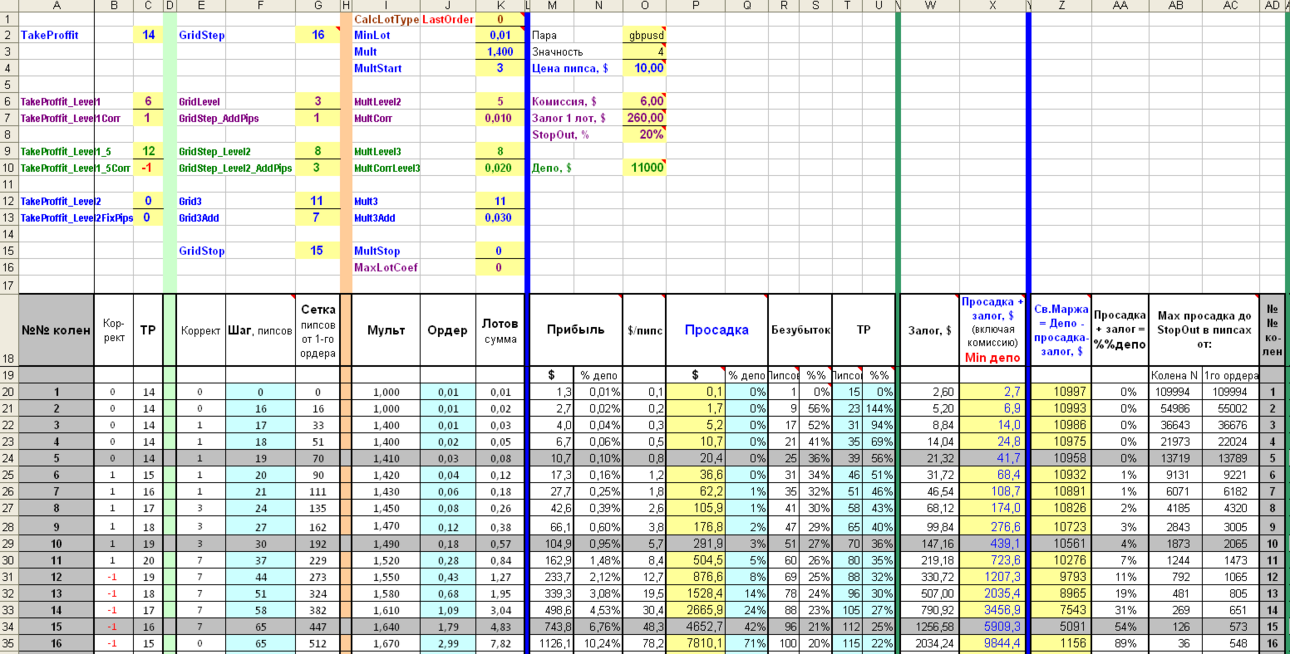
Task: Click the Безубыток header cell
Action: 799,330
